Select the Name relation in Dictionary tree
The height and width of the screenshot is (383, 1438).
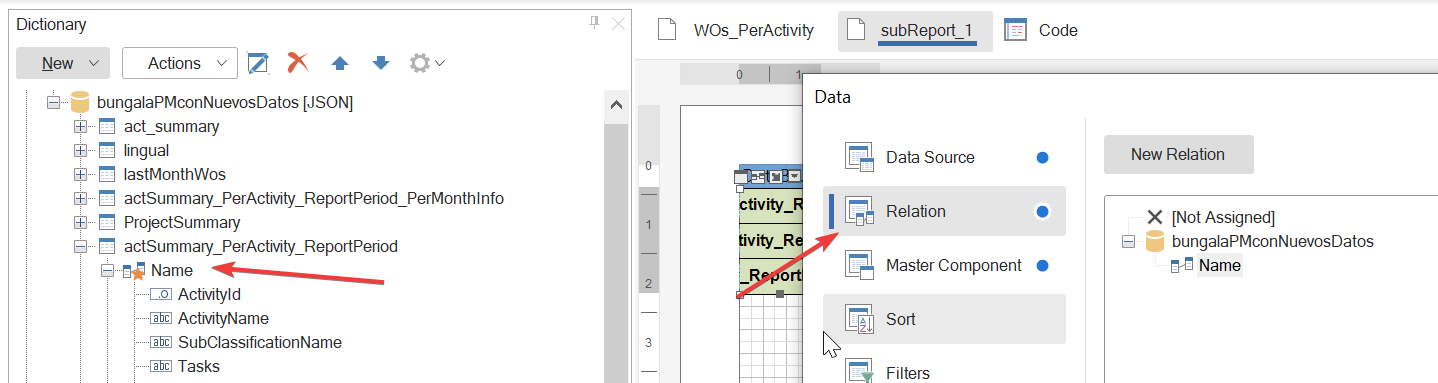(x=172, y=270)
